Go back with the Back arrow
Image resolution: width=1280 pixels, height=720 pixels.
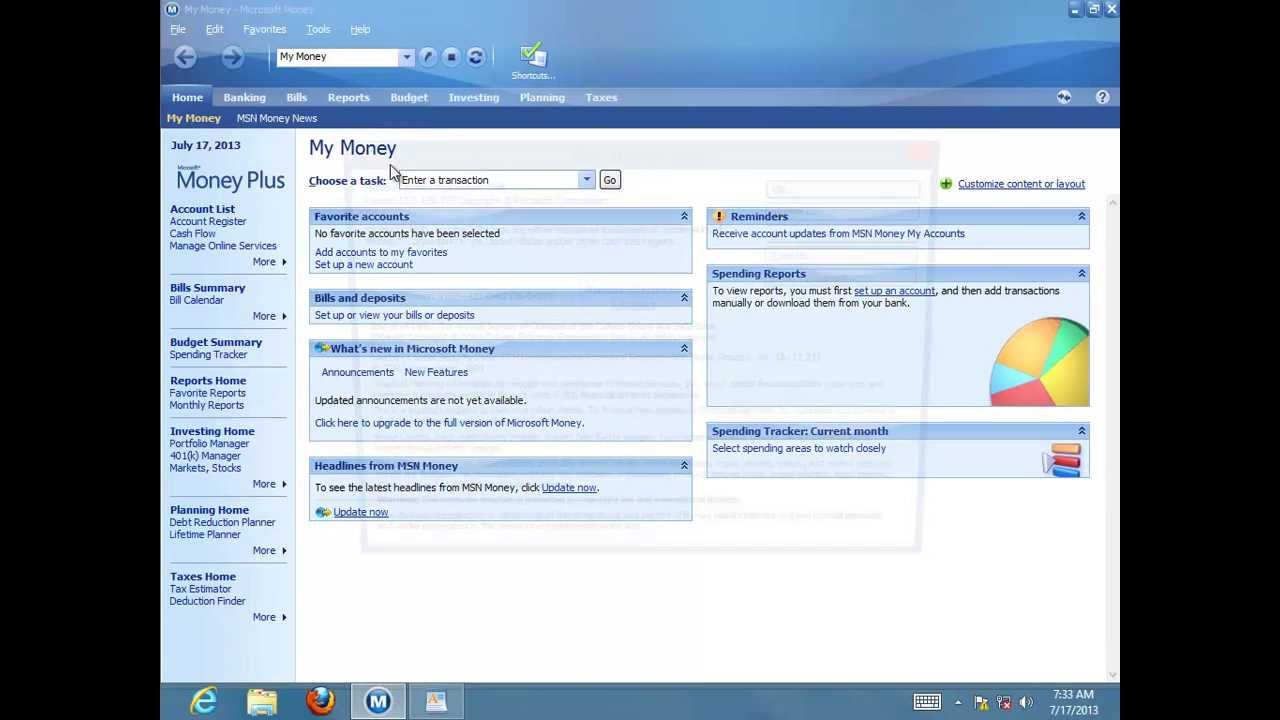coord(185,57)
